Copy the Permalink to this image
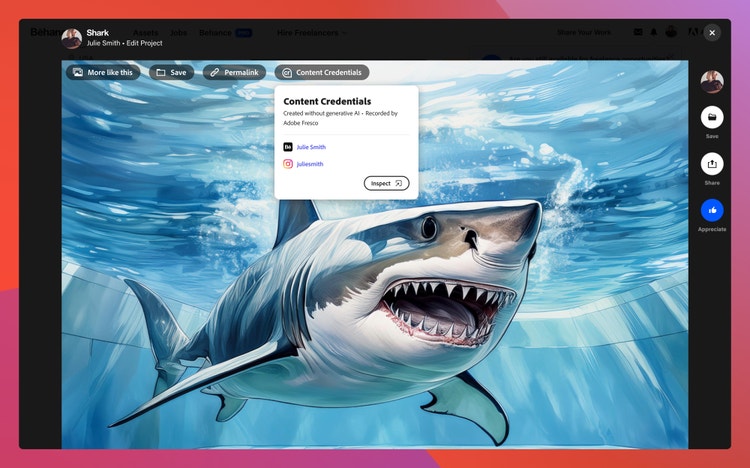Screen dimensions: 750x468 click(x=234, y=72)
